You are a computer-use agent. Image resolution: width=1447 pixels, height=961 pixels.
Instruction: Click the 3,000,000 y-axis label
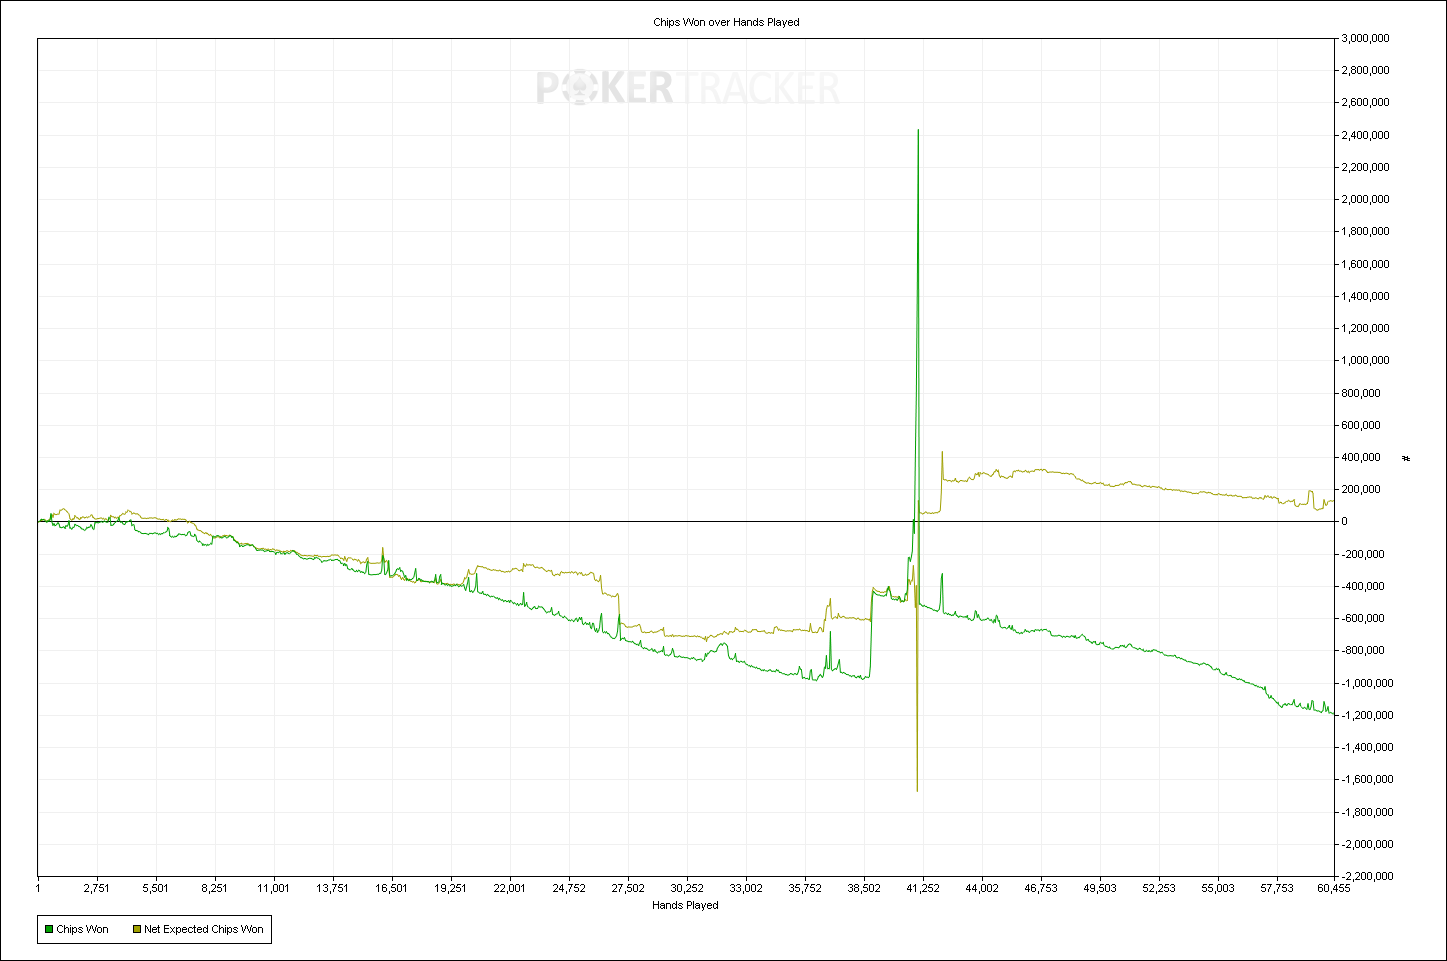tap(1366, 38)
